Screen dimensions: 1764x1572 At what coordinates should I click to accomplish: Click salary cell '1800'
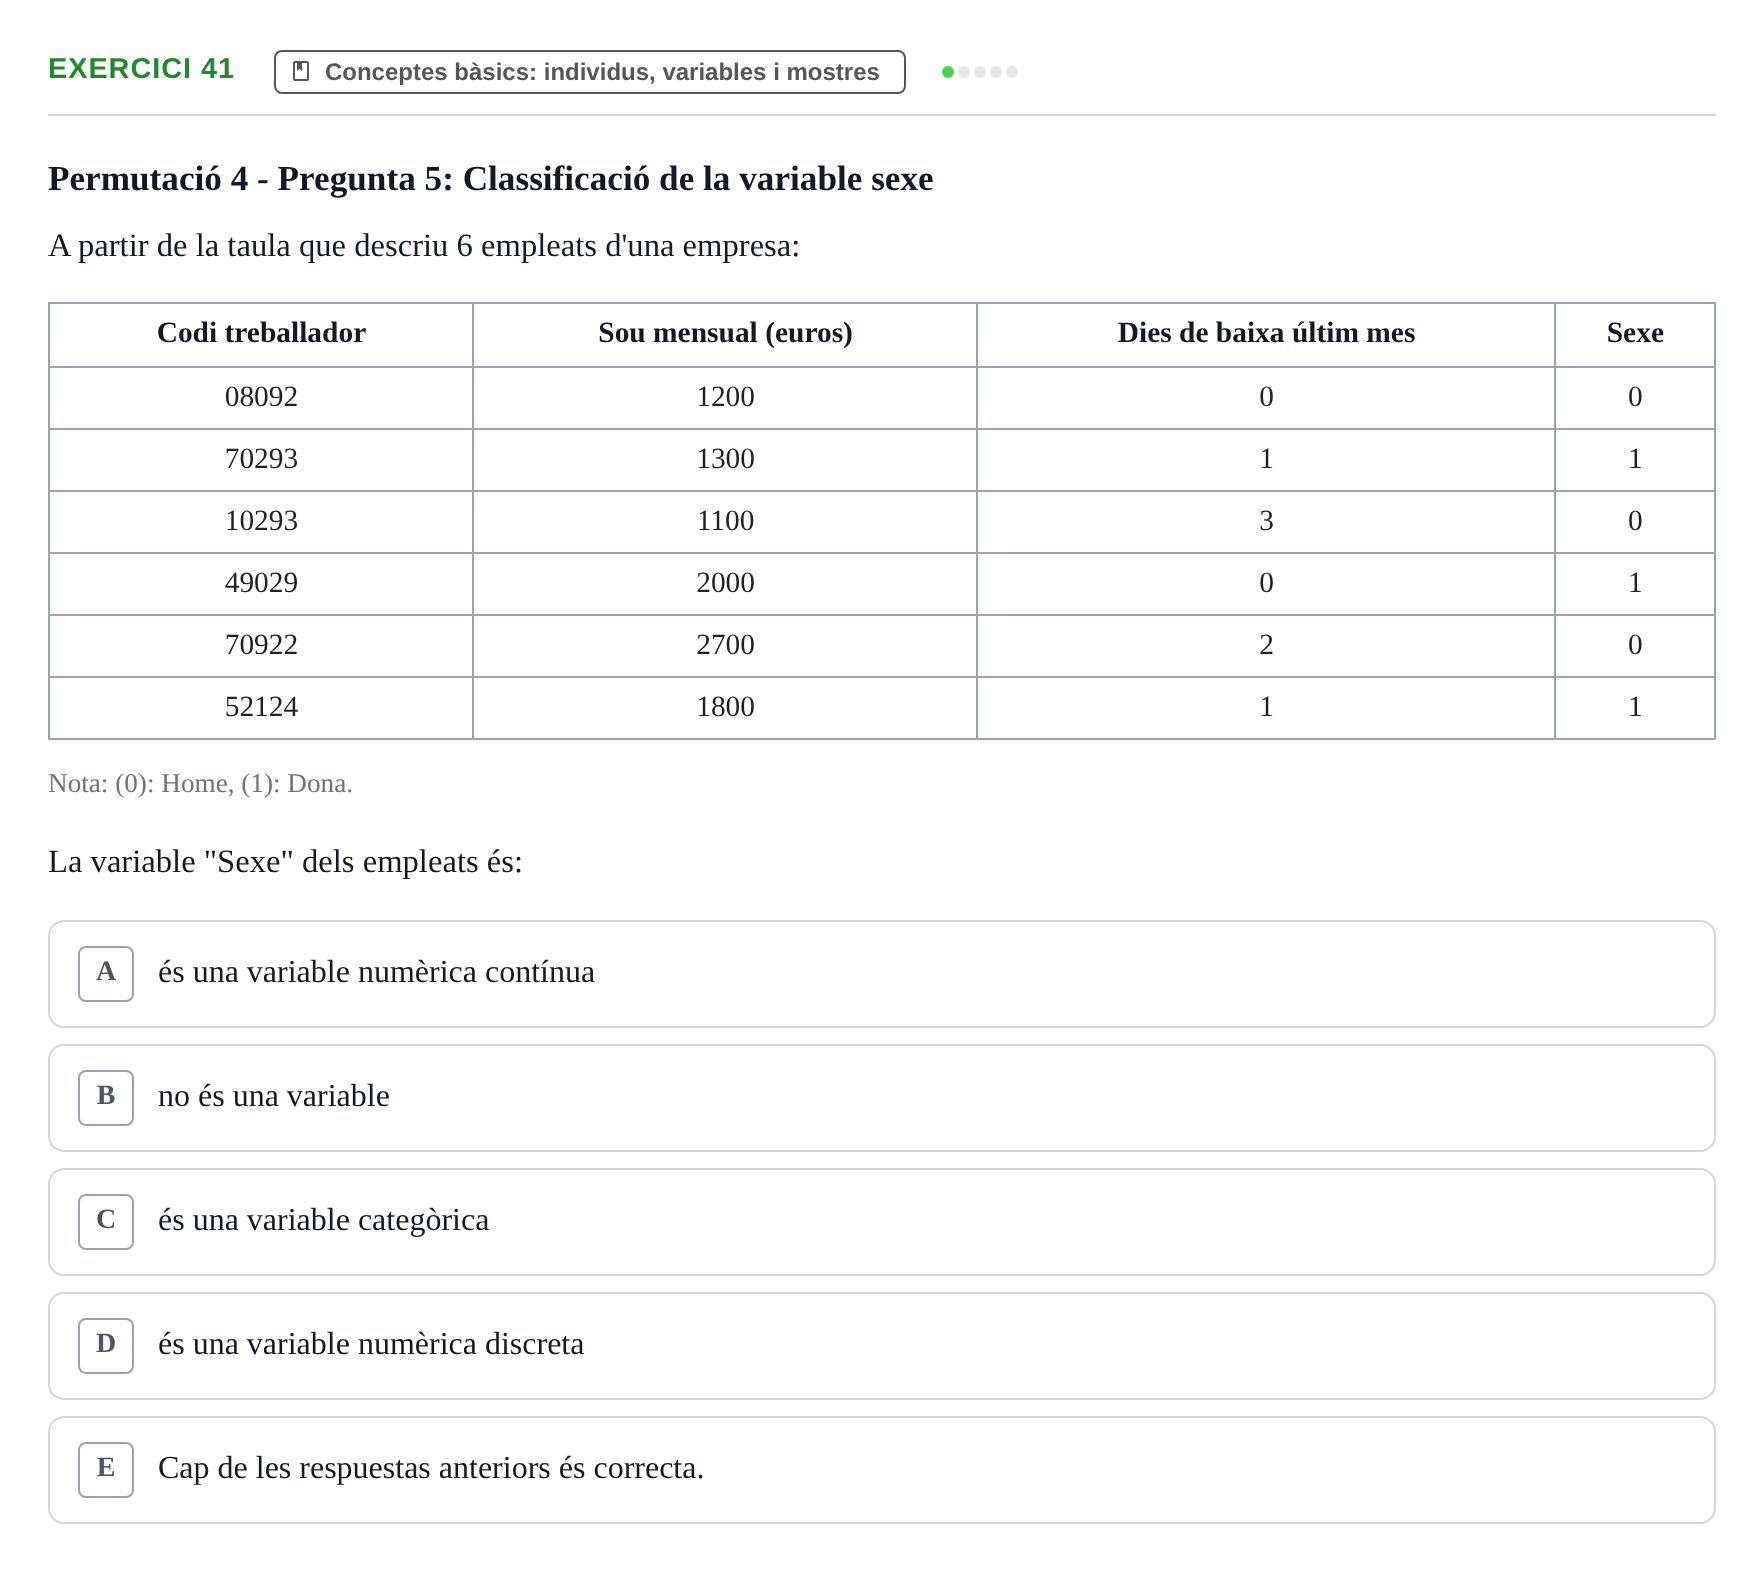click(x=725, y=708)
